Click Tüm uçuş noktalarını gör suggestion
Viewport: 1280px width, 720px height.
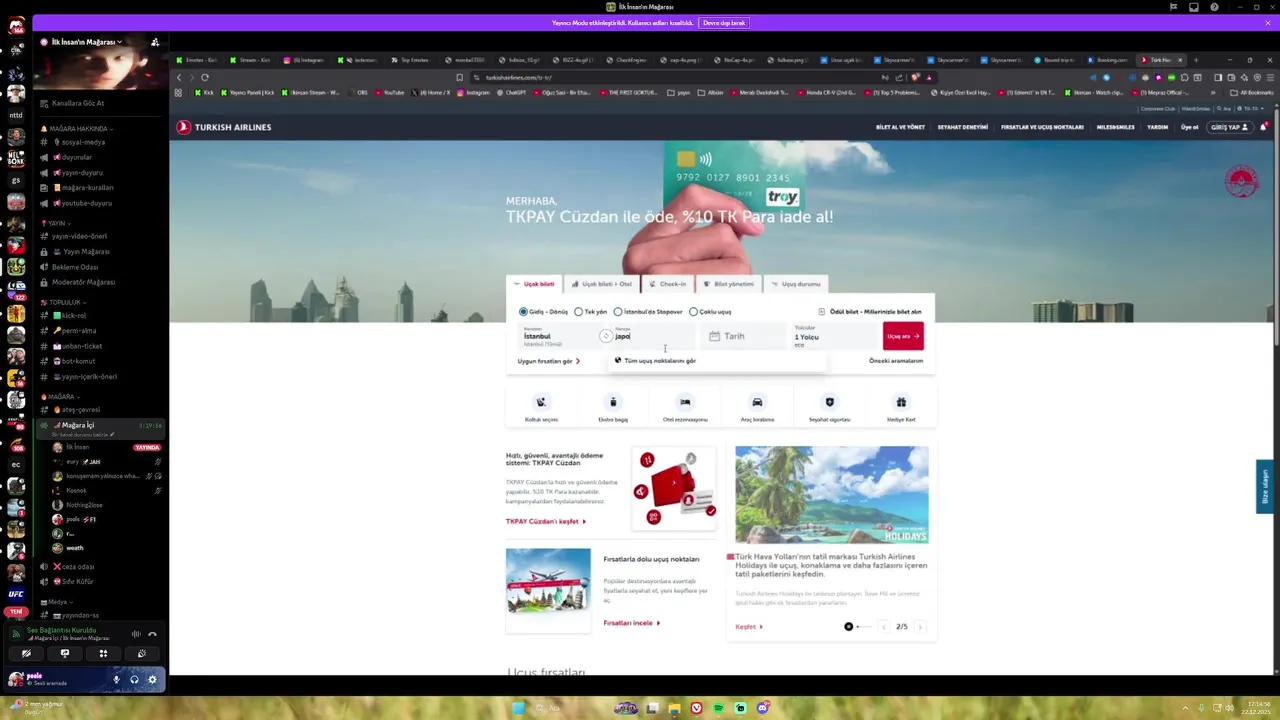pos(656,361)
